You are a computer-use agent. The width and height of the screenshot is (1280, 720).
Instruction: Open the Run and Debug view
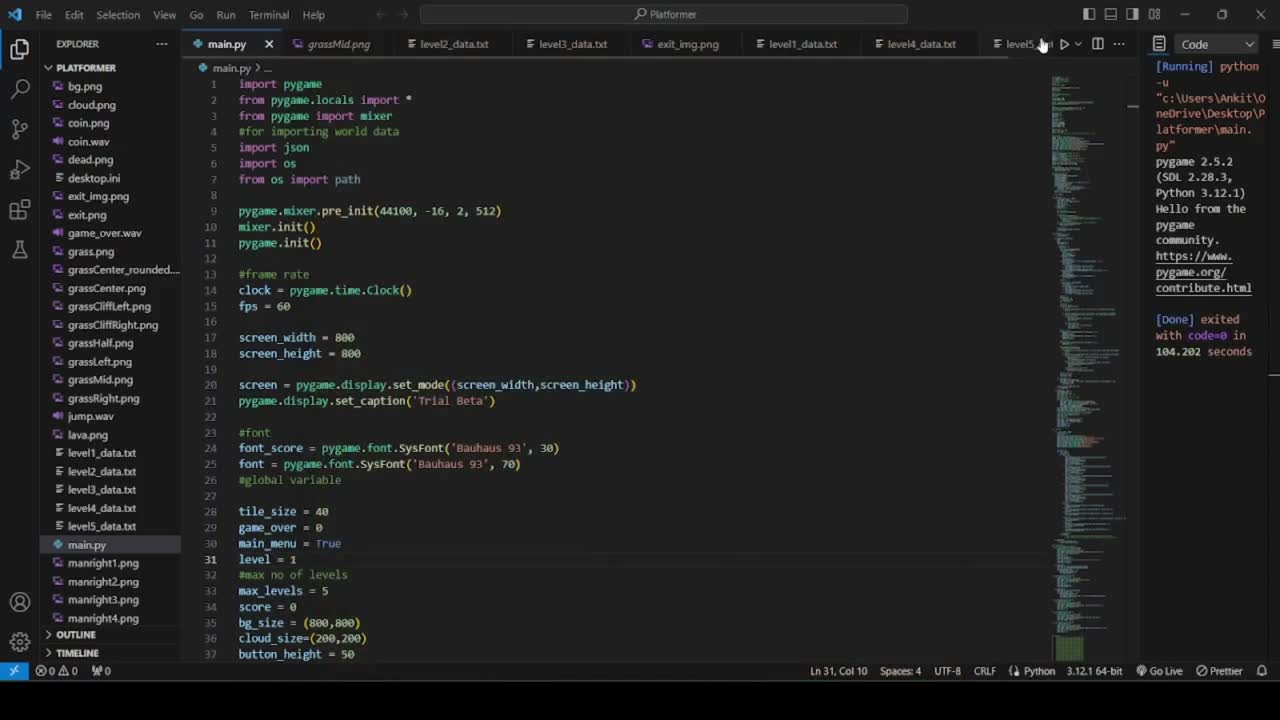click(20, 169)
